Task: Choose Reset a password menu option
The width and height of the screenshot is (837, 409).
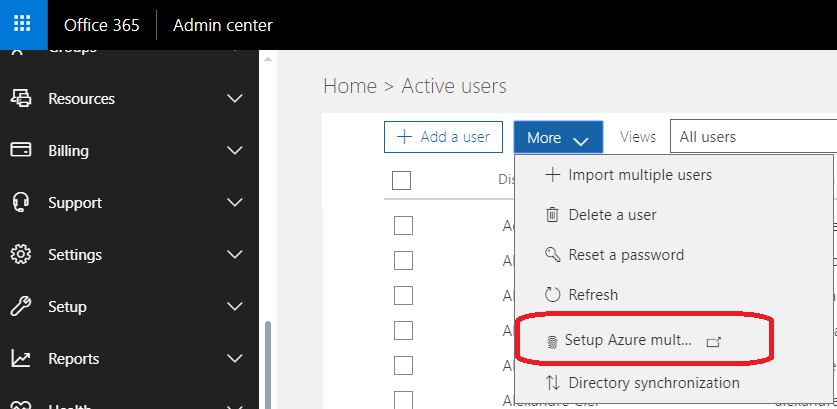Action: [626, 255]
